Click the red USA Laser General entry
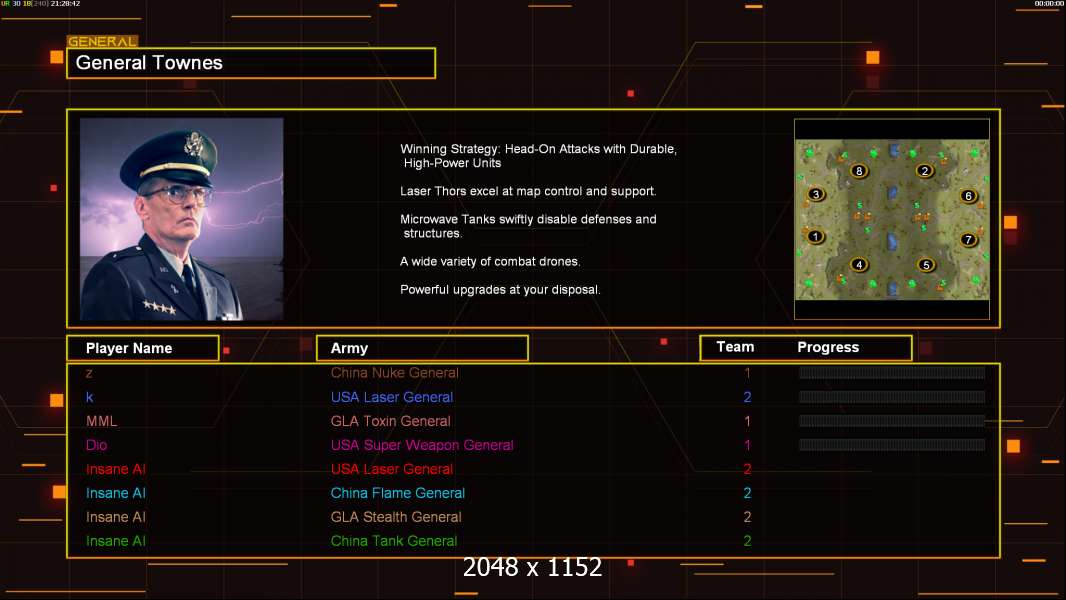This screenshot has width=1066, height=600. [392, 469]
